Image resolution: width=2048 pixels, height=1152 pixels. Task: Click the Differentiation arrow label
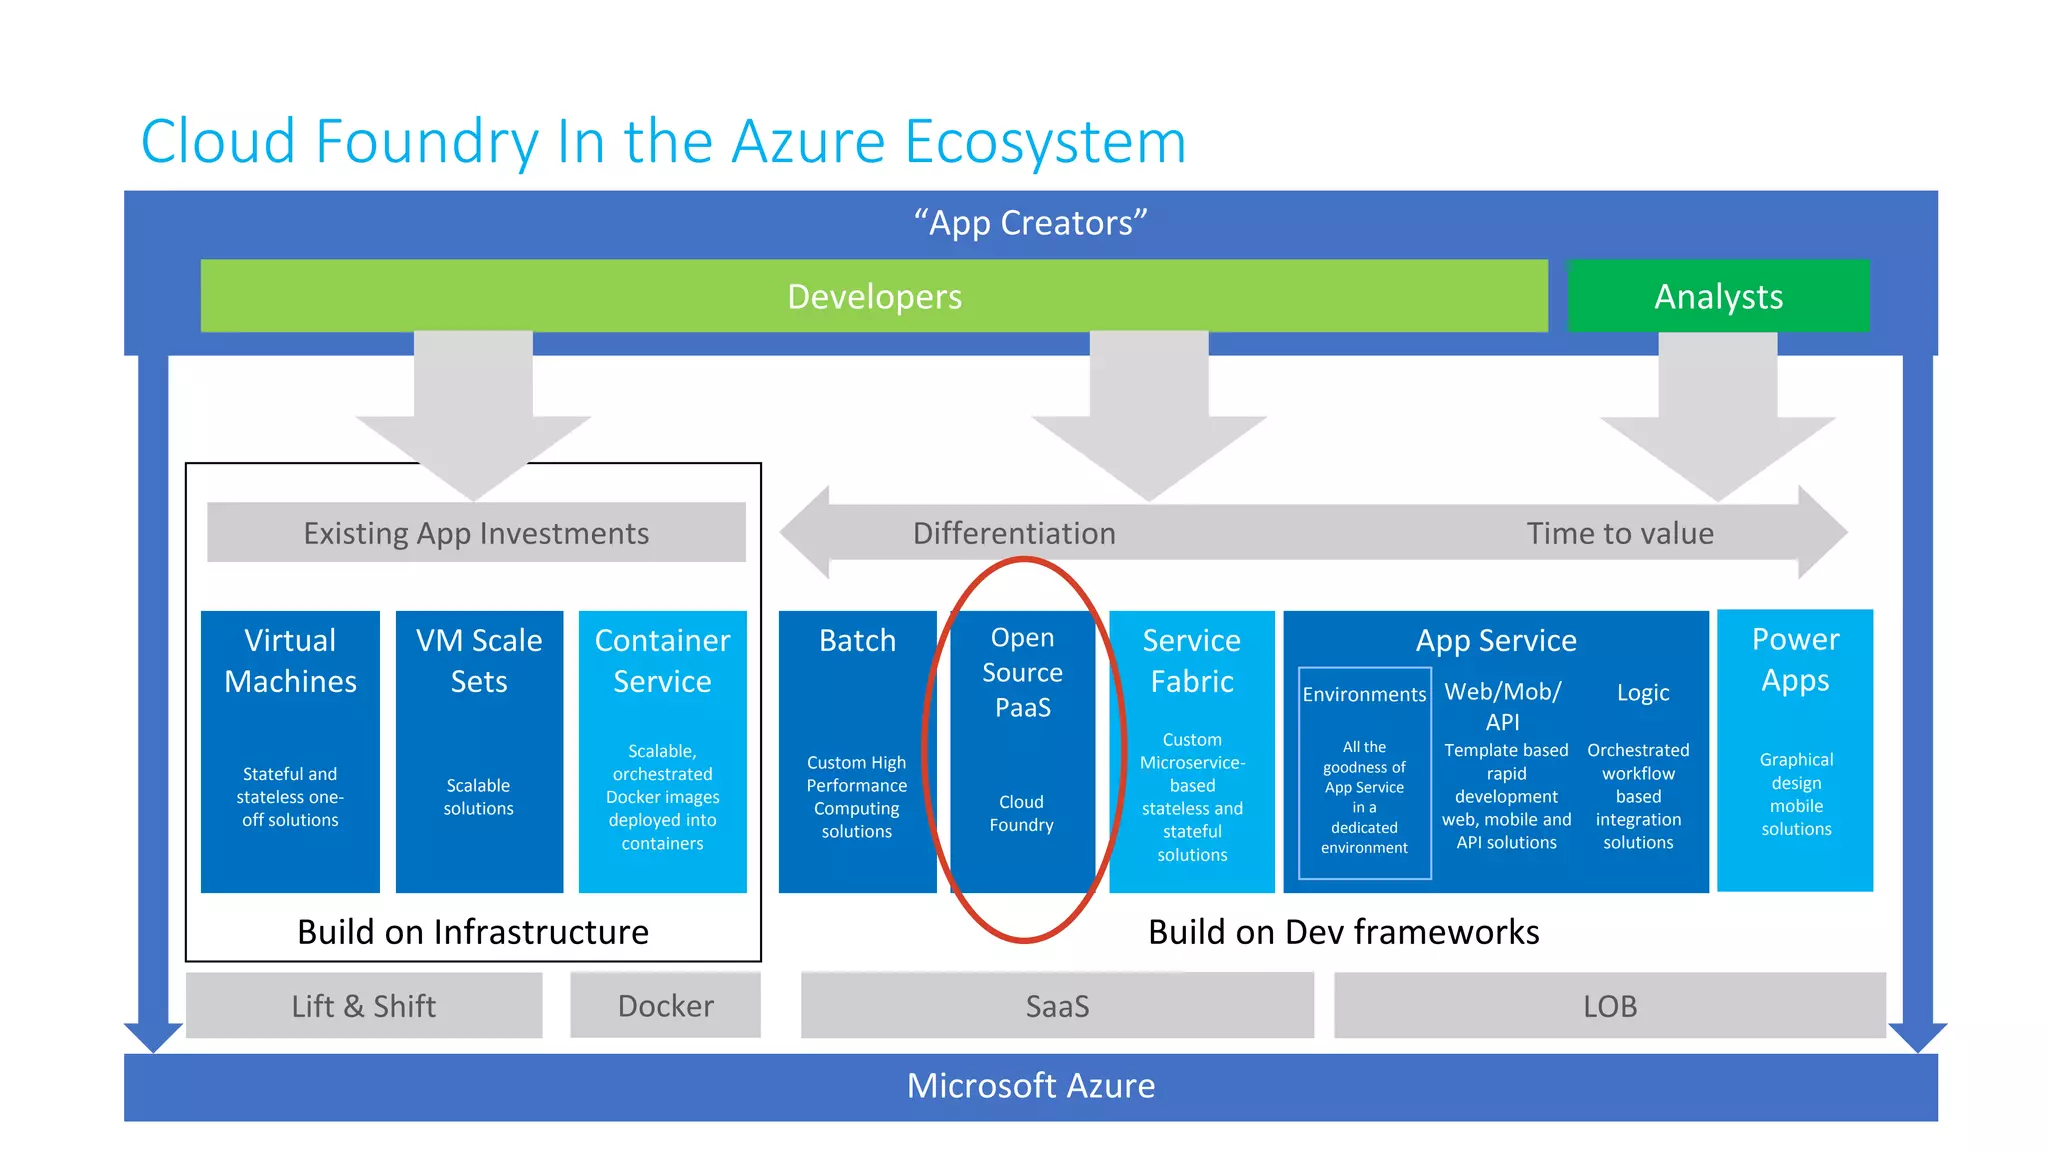(x=1013, y=533)
